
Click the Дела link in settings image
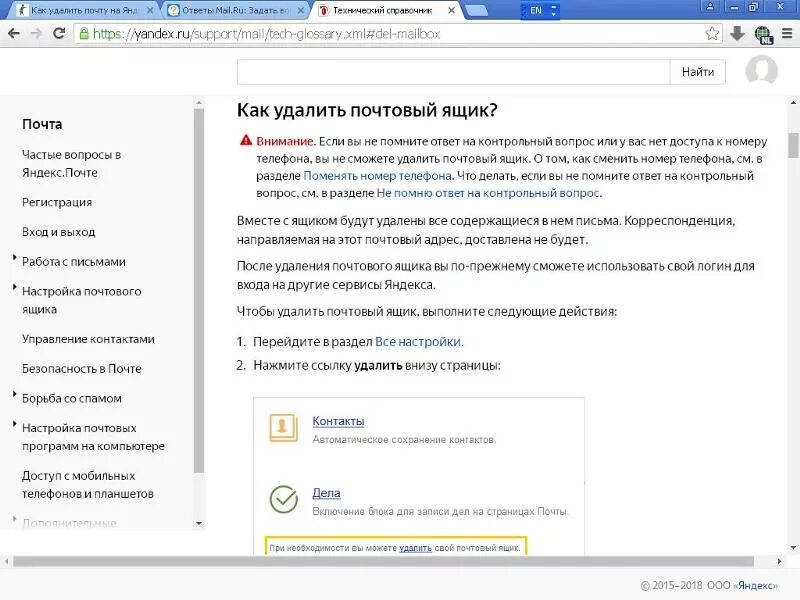[326, 493]
